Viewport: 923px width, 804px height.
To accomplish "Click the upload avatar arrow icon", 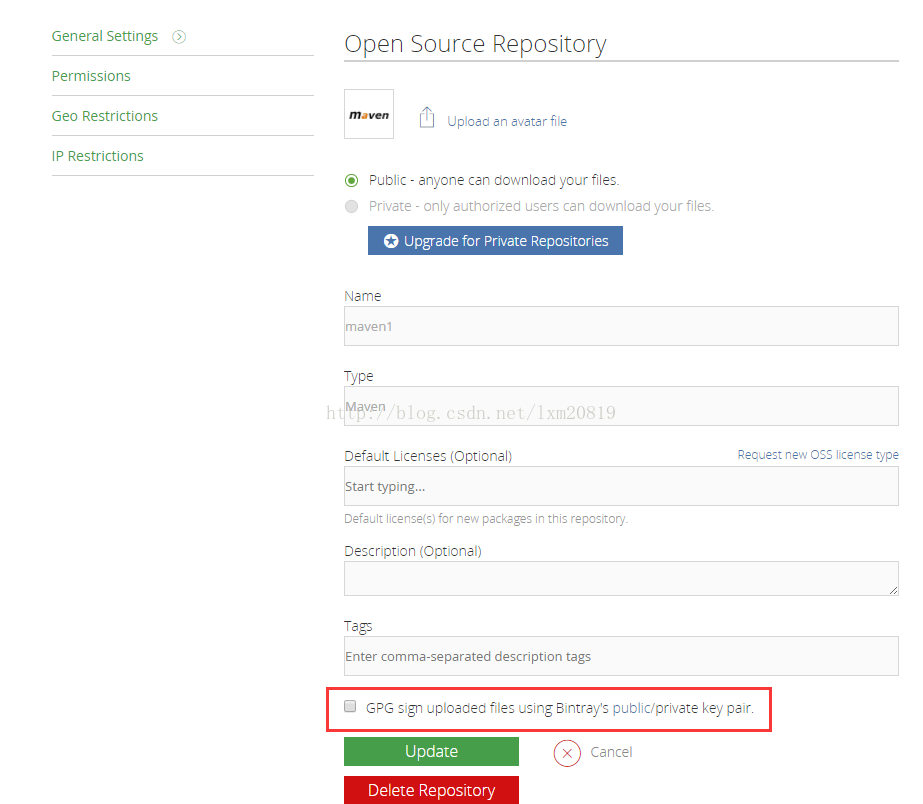I will coord(427,117).
